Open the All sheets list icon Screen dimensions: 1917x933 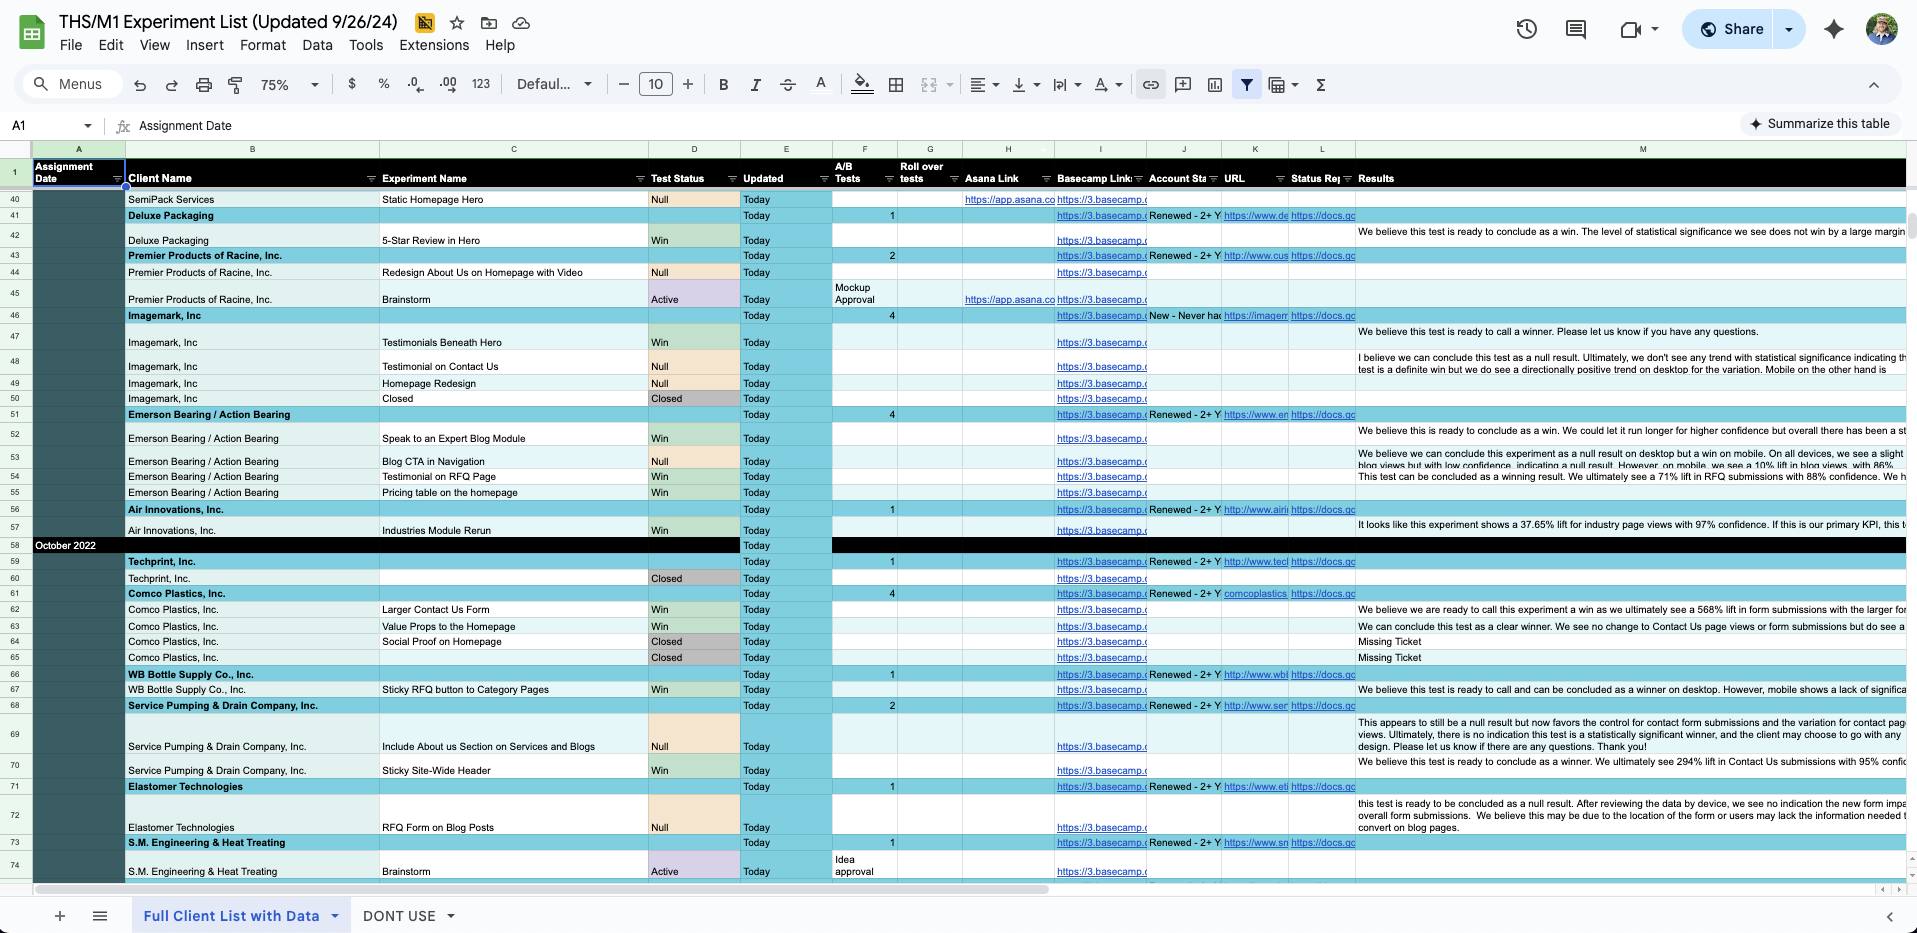[100, 915]
